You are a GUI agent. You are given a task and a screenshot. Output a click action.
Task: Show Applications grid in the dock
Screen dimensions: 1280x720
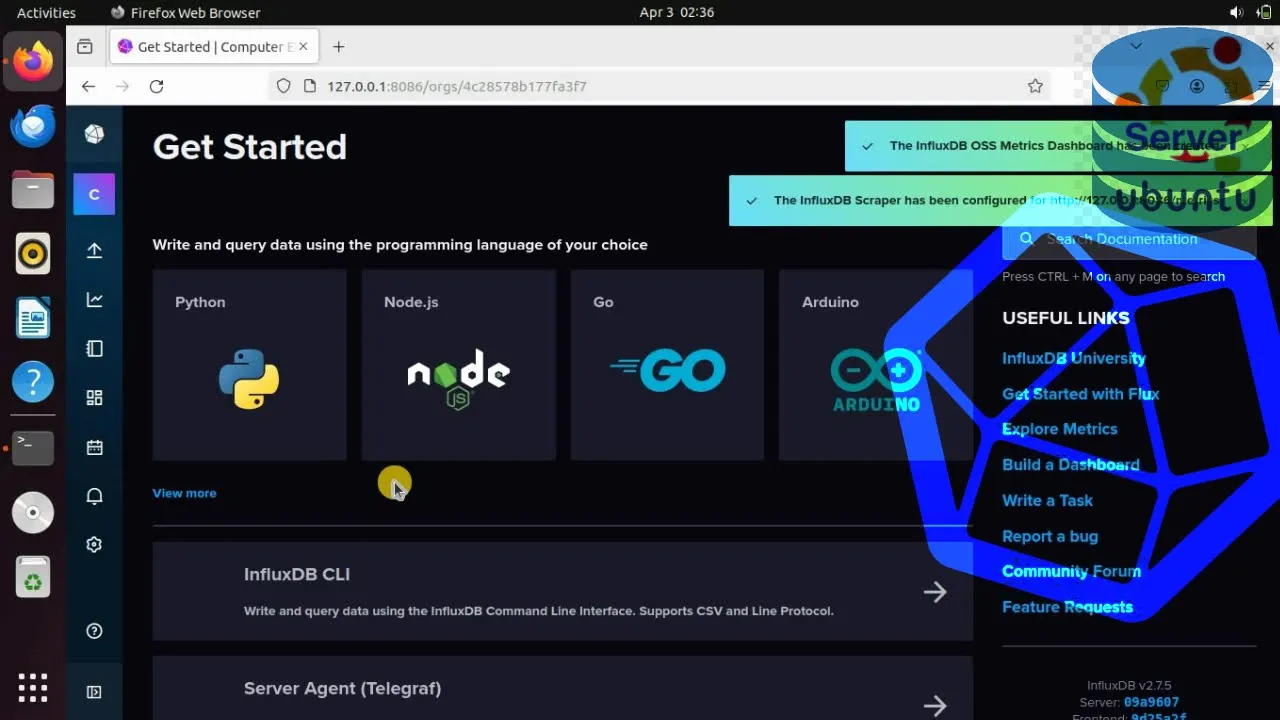pos(33,688)
